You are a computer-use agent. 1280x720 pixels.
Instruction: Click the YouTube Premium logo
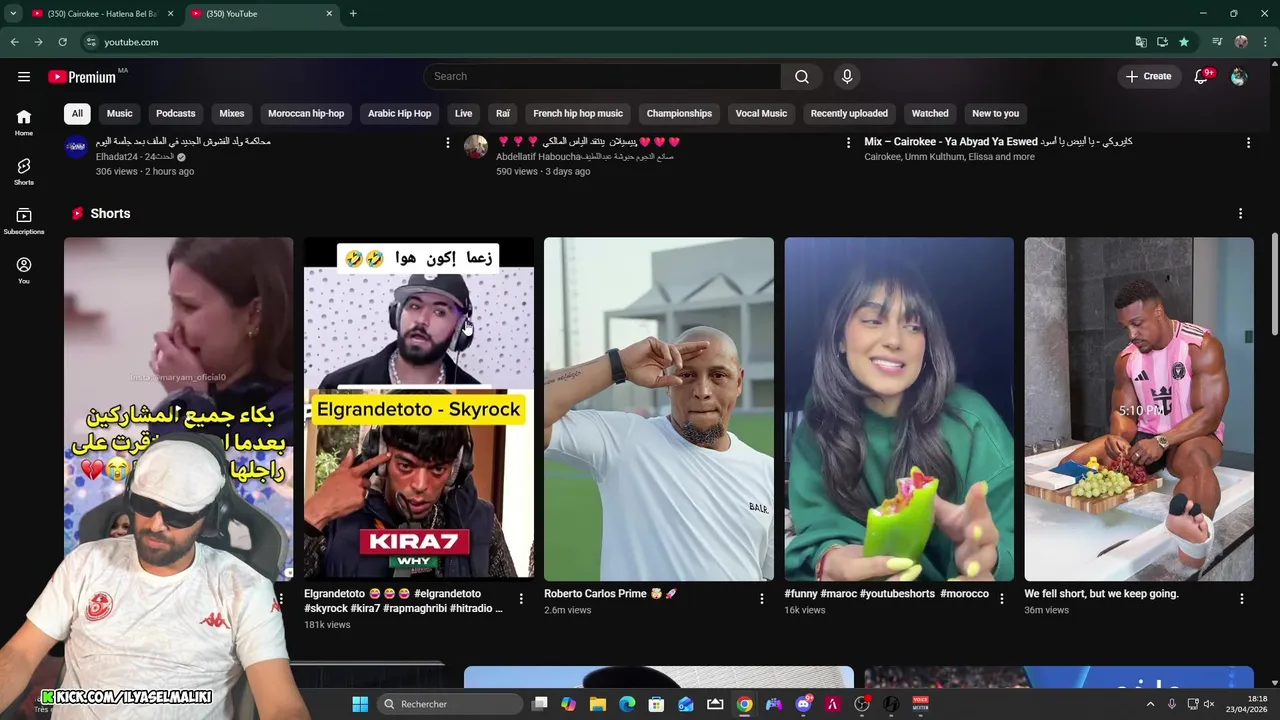[82, 77]
